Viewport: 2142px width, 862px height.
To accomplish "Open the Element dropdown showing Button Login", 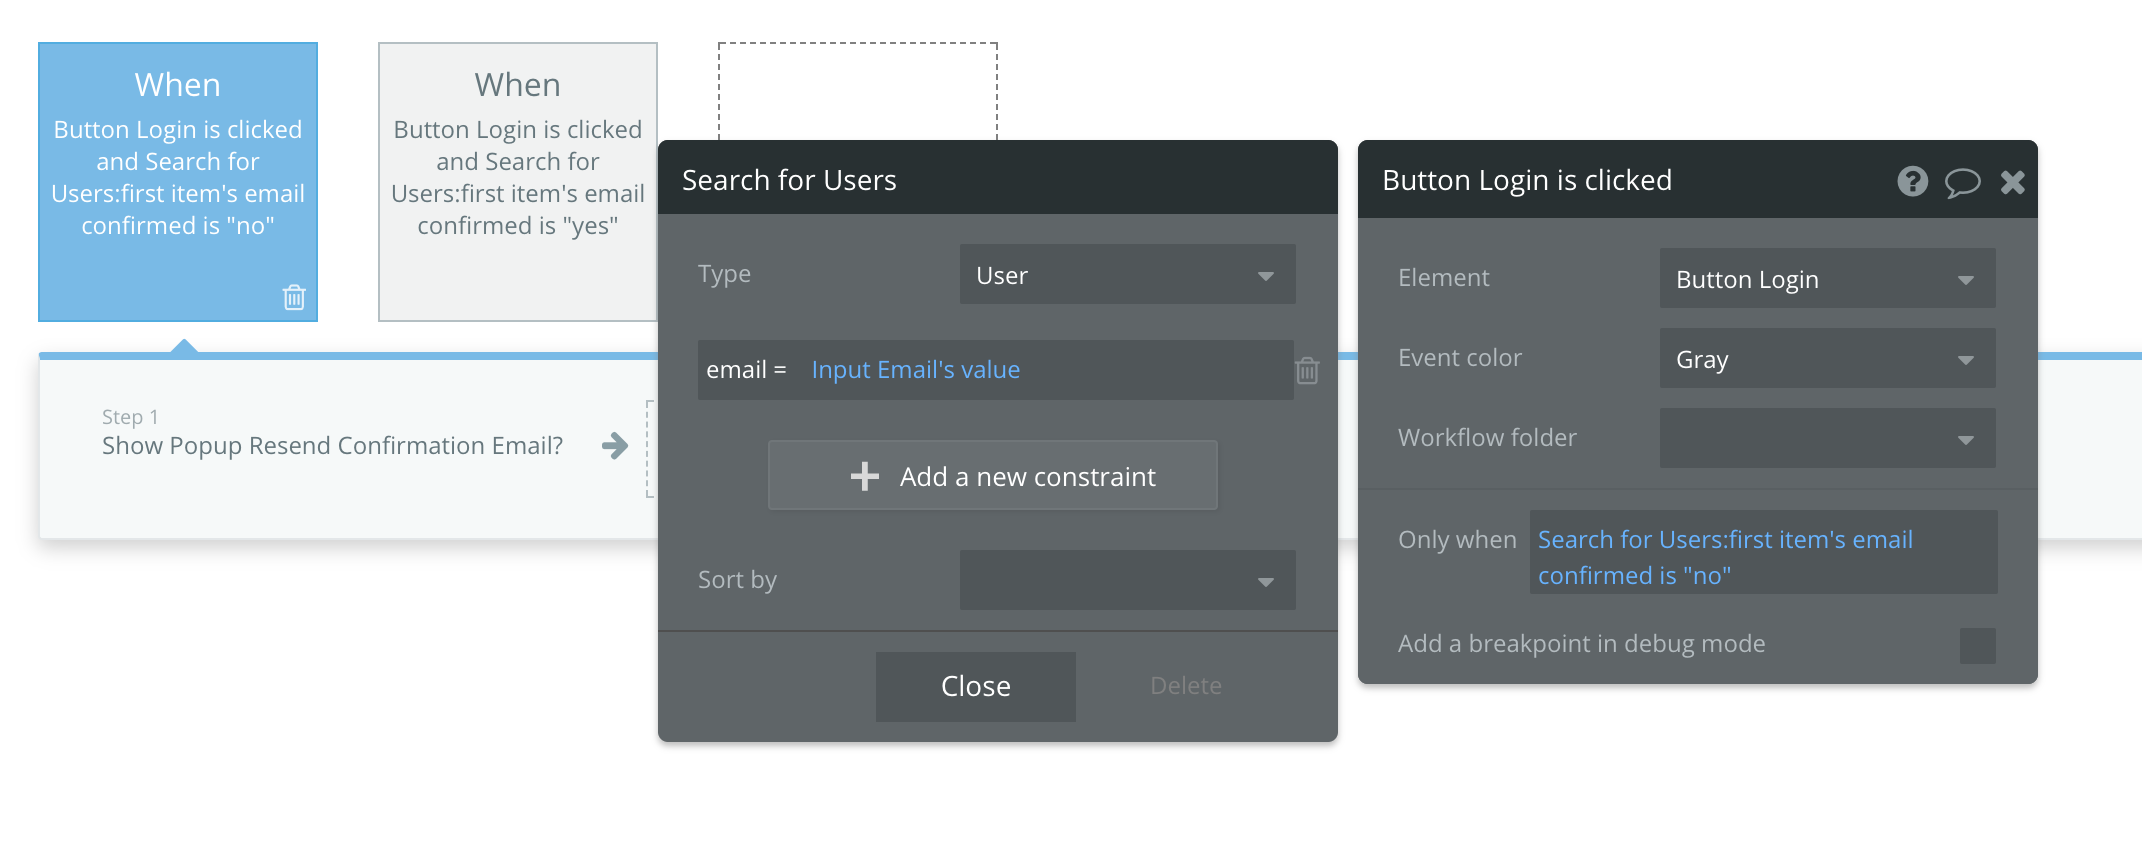I will point(1827,279).
